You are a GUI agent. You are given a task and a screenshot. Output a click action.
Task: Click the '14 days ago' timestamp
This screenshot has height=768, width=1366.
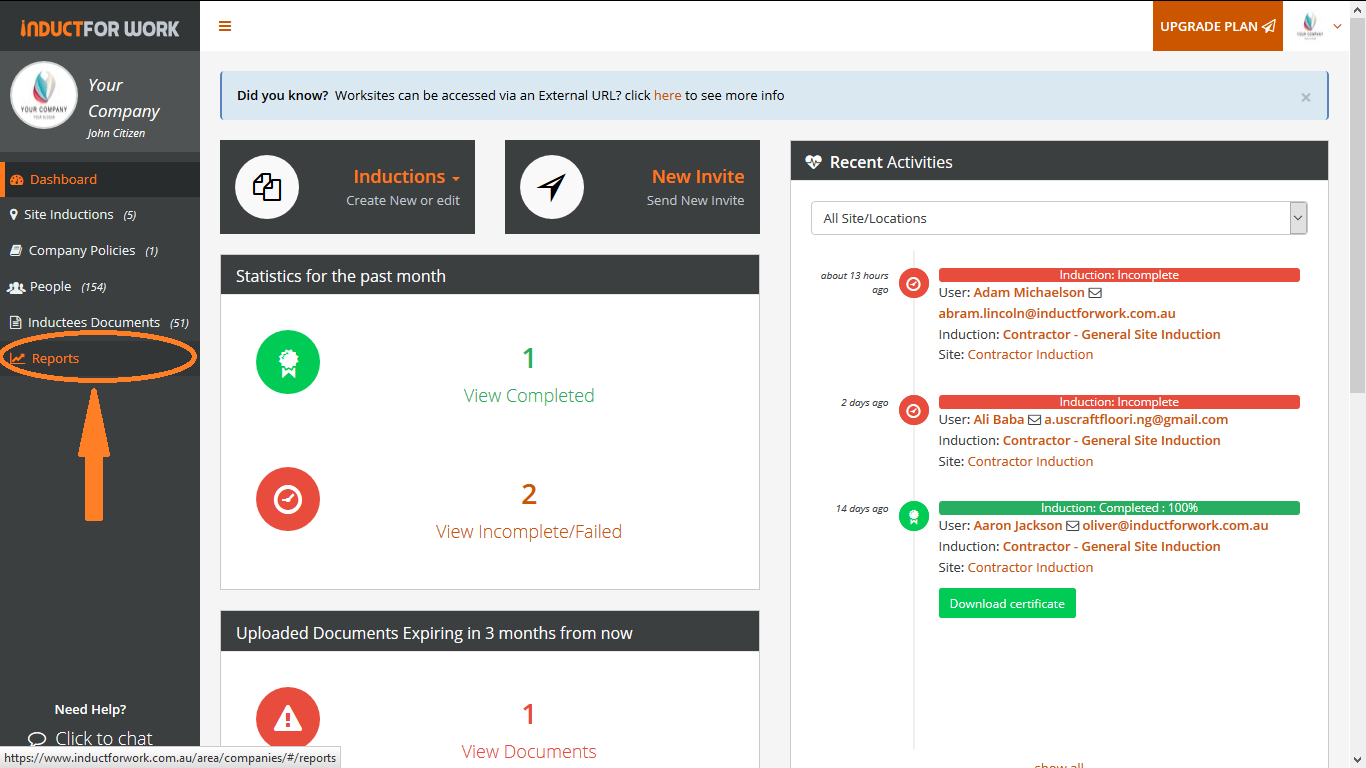coord(862,508)
